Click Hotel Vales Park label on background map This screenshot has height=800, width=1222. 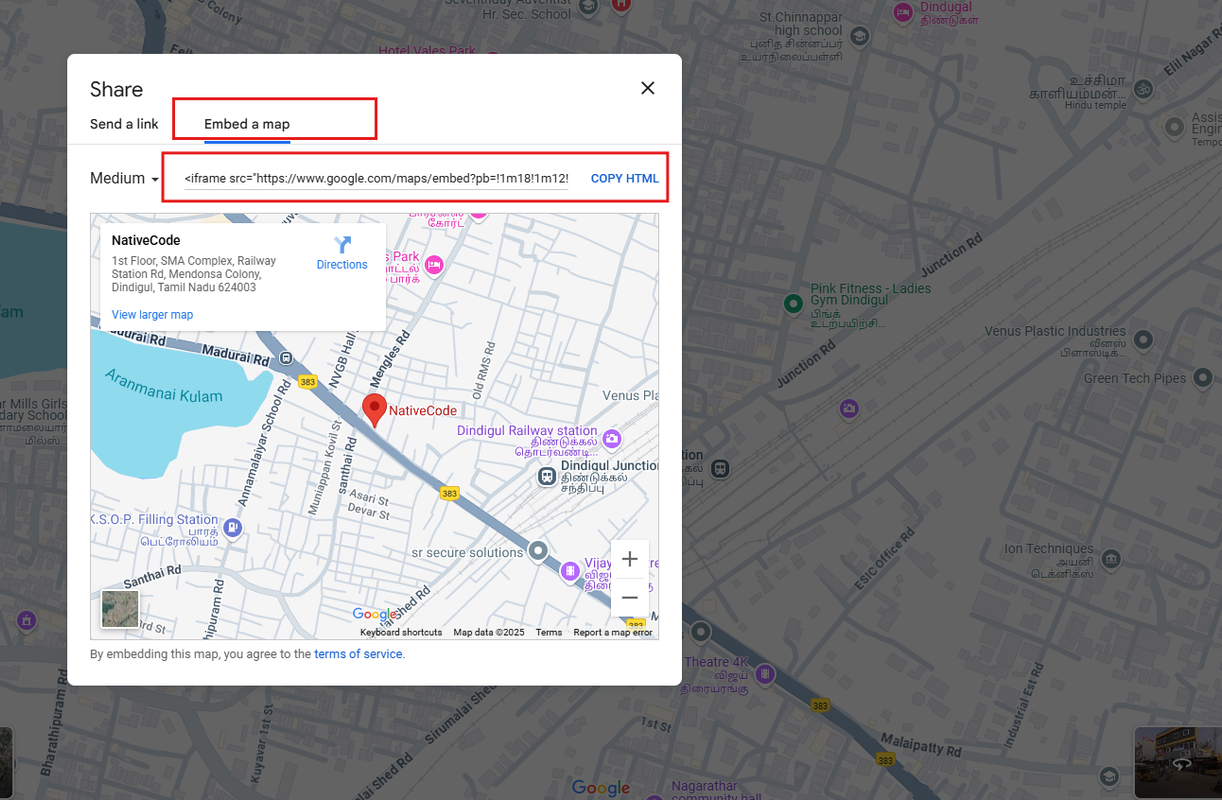pyautogui.click(x=427, y=50)
